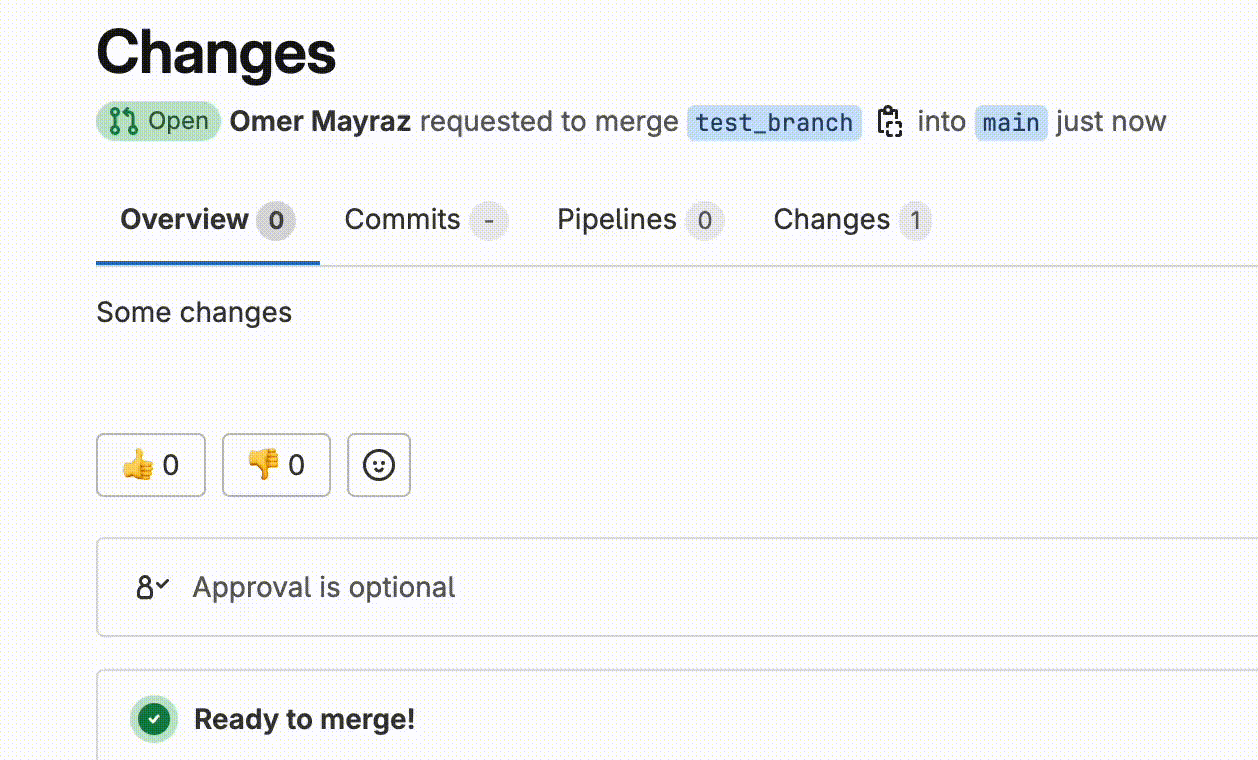Open Omer Mayraz's profile
This screenshot has height=760, width=1258.
pos(320,121)
